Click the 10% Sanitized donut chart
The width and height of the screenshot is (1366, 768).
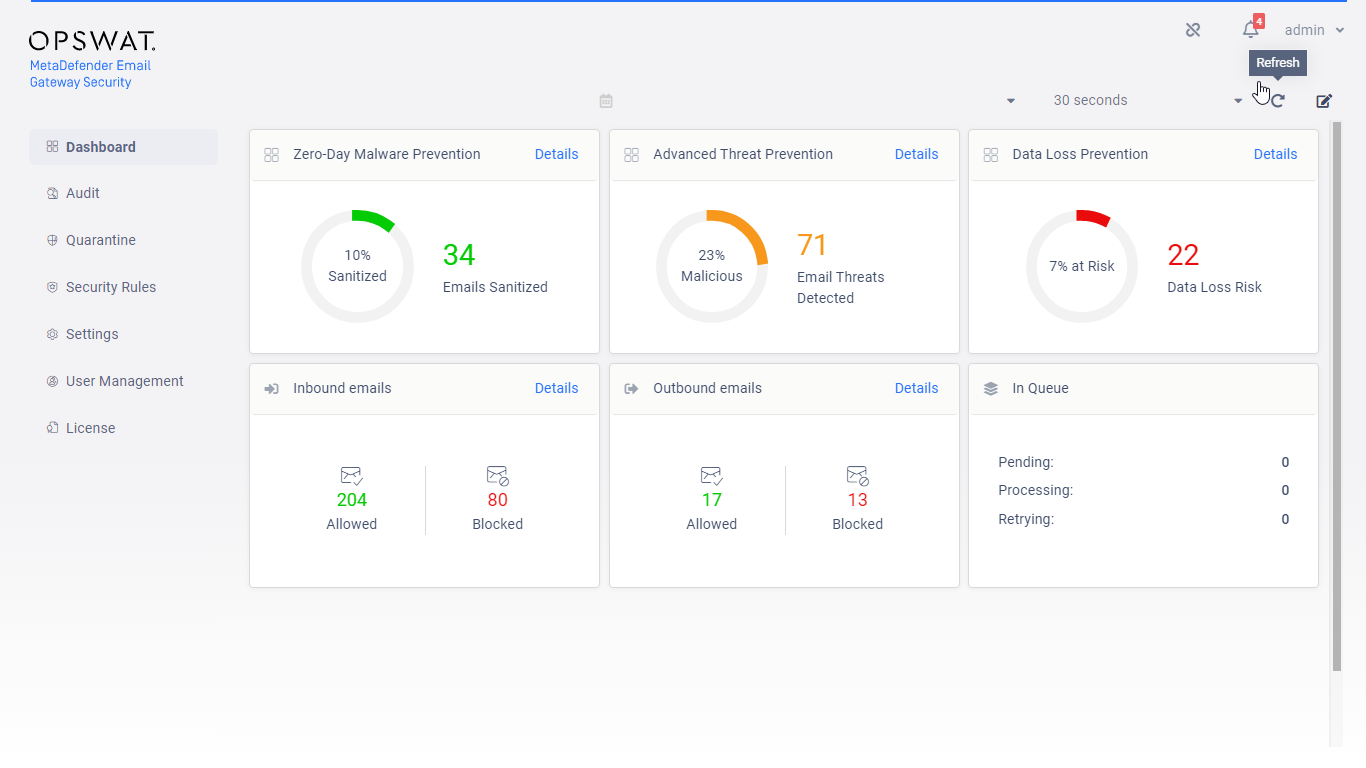point(357,266)
